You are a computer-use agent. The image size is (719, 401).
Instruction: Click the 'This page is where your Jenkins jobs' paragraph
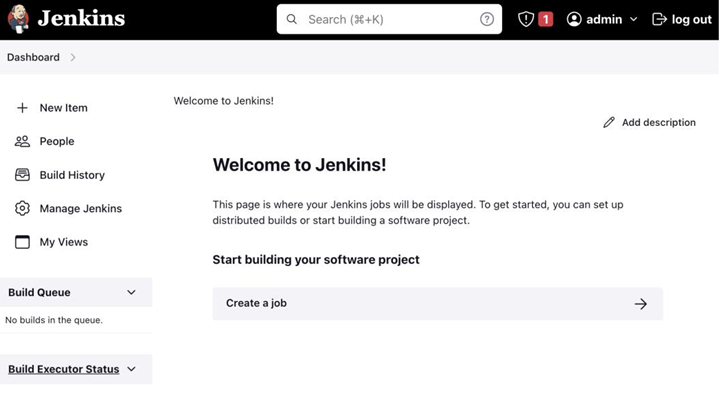418,212
